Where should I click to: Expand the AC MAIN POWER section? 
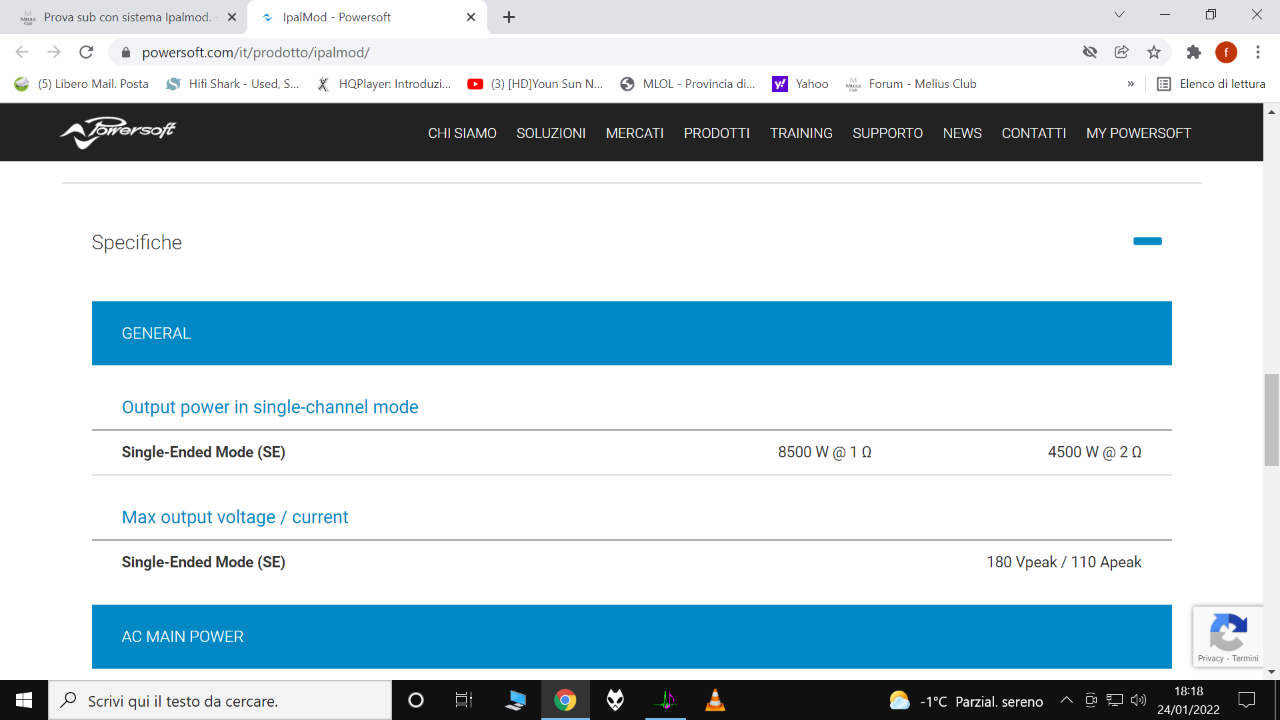click(631, 636)
